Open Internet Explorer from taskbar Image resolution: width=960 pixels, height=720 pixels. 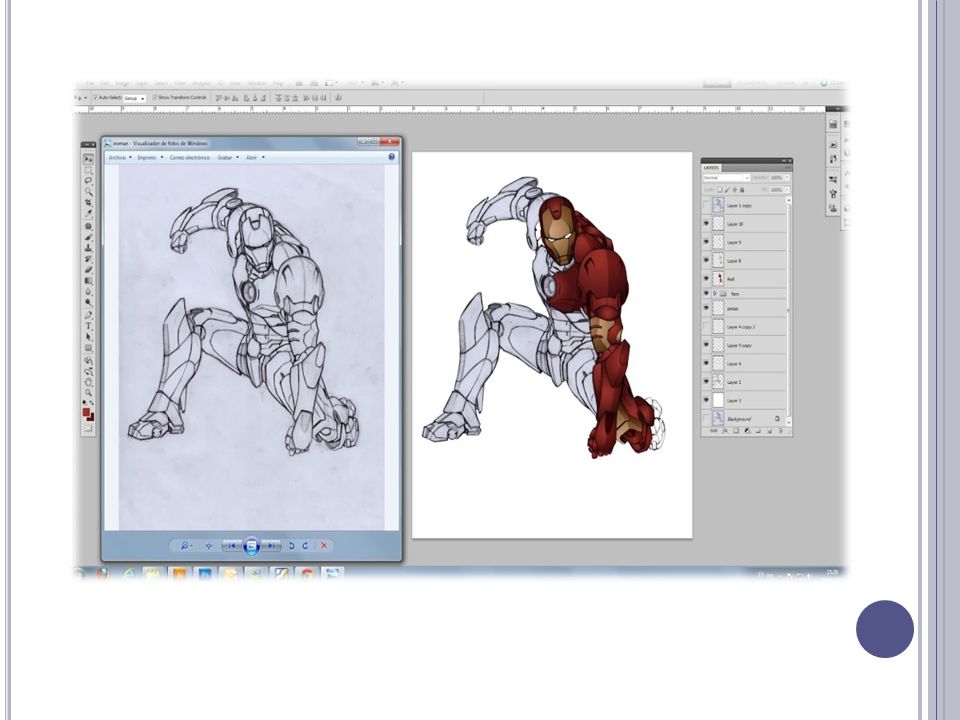(x=130, y=574)
